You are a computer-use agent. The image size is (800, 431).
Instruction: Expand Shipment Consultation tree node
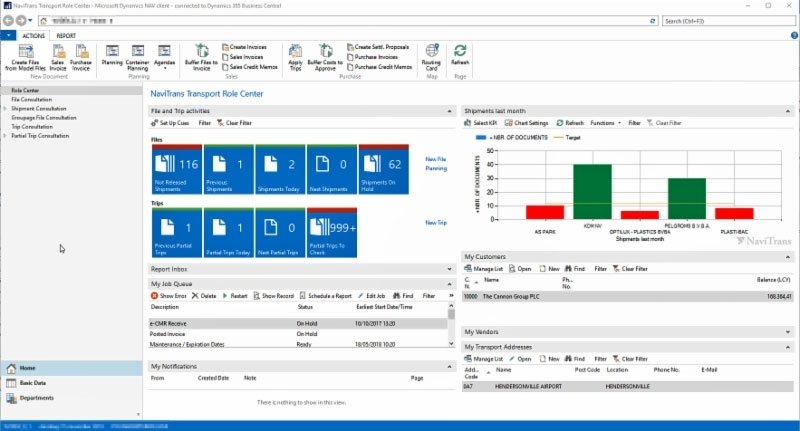coord(5,109)
